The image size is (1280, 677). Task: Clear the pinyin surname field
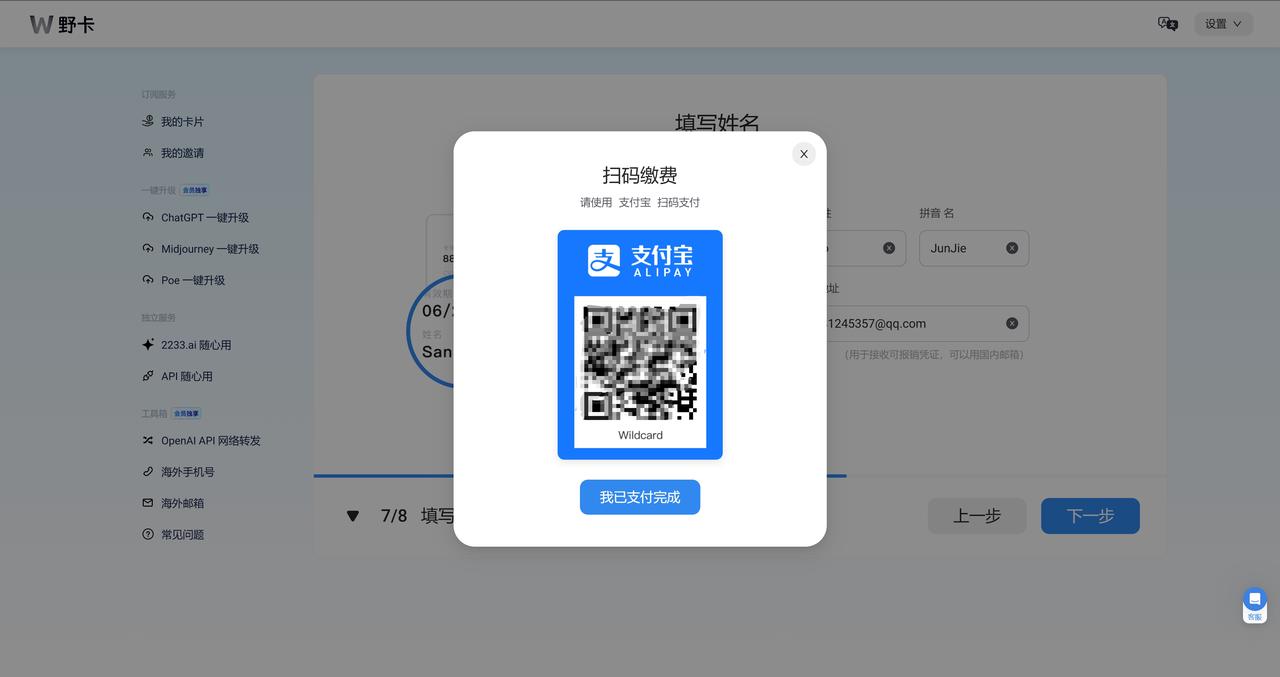click(x=889, y=248)
